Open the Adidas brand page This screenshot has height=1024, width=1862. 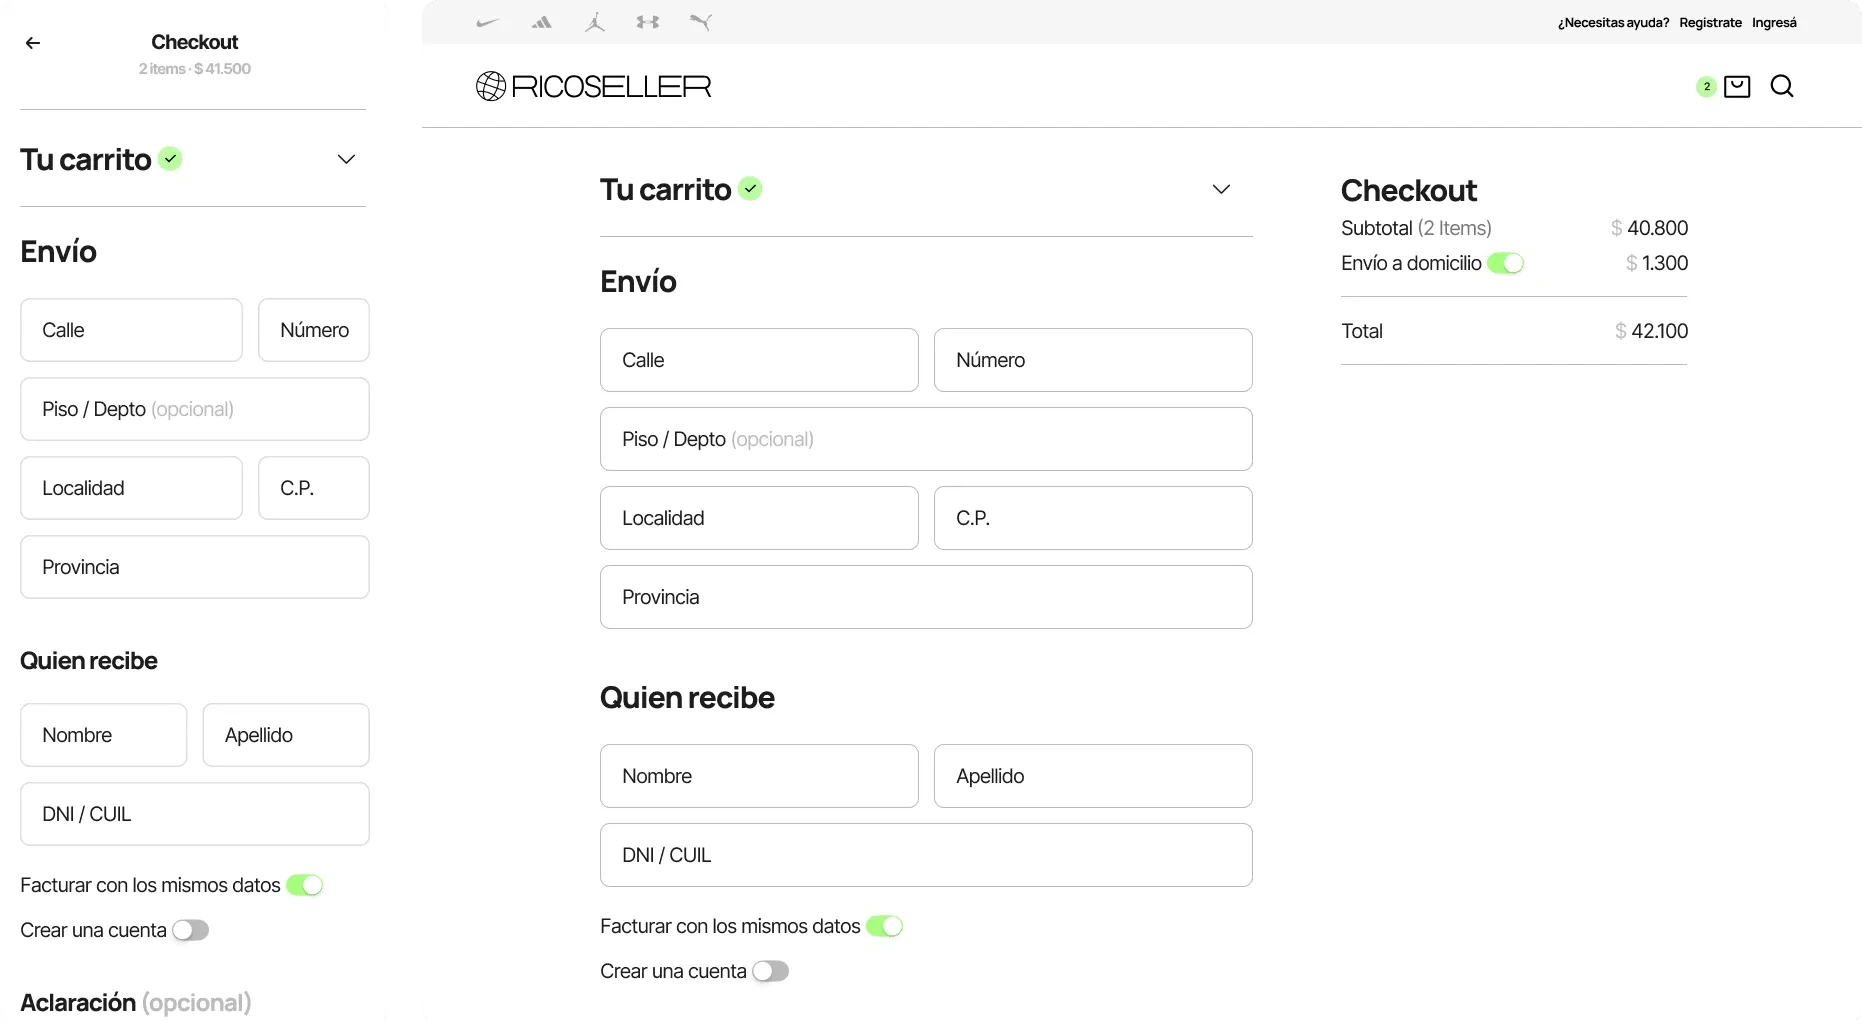click(x=541, y=22)
